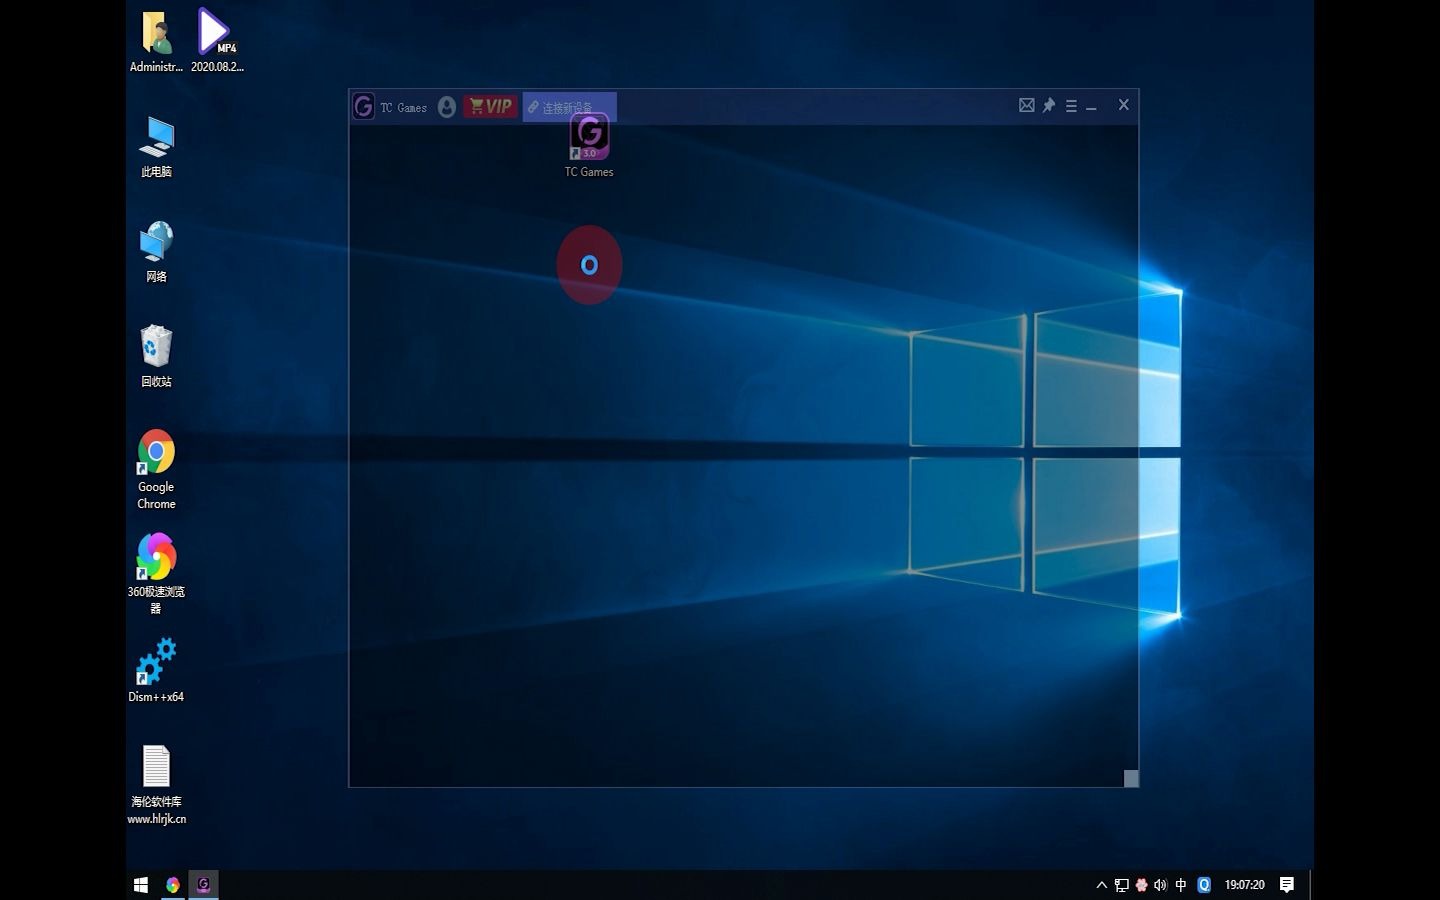Select the 连接新设备 tab

(569, 107)
